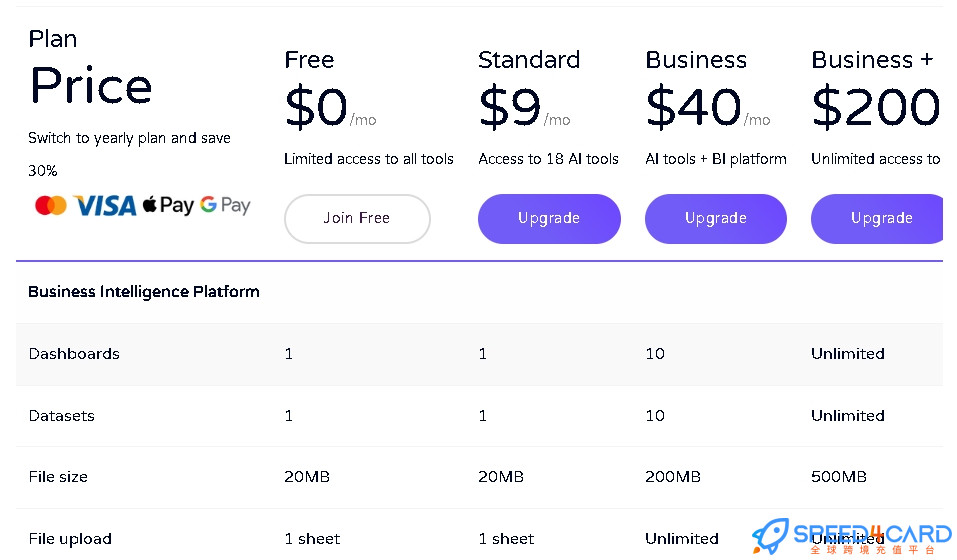Click the yearly plan savings text

point(129,154)
